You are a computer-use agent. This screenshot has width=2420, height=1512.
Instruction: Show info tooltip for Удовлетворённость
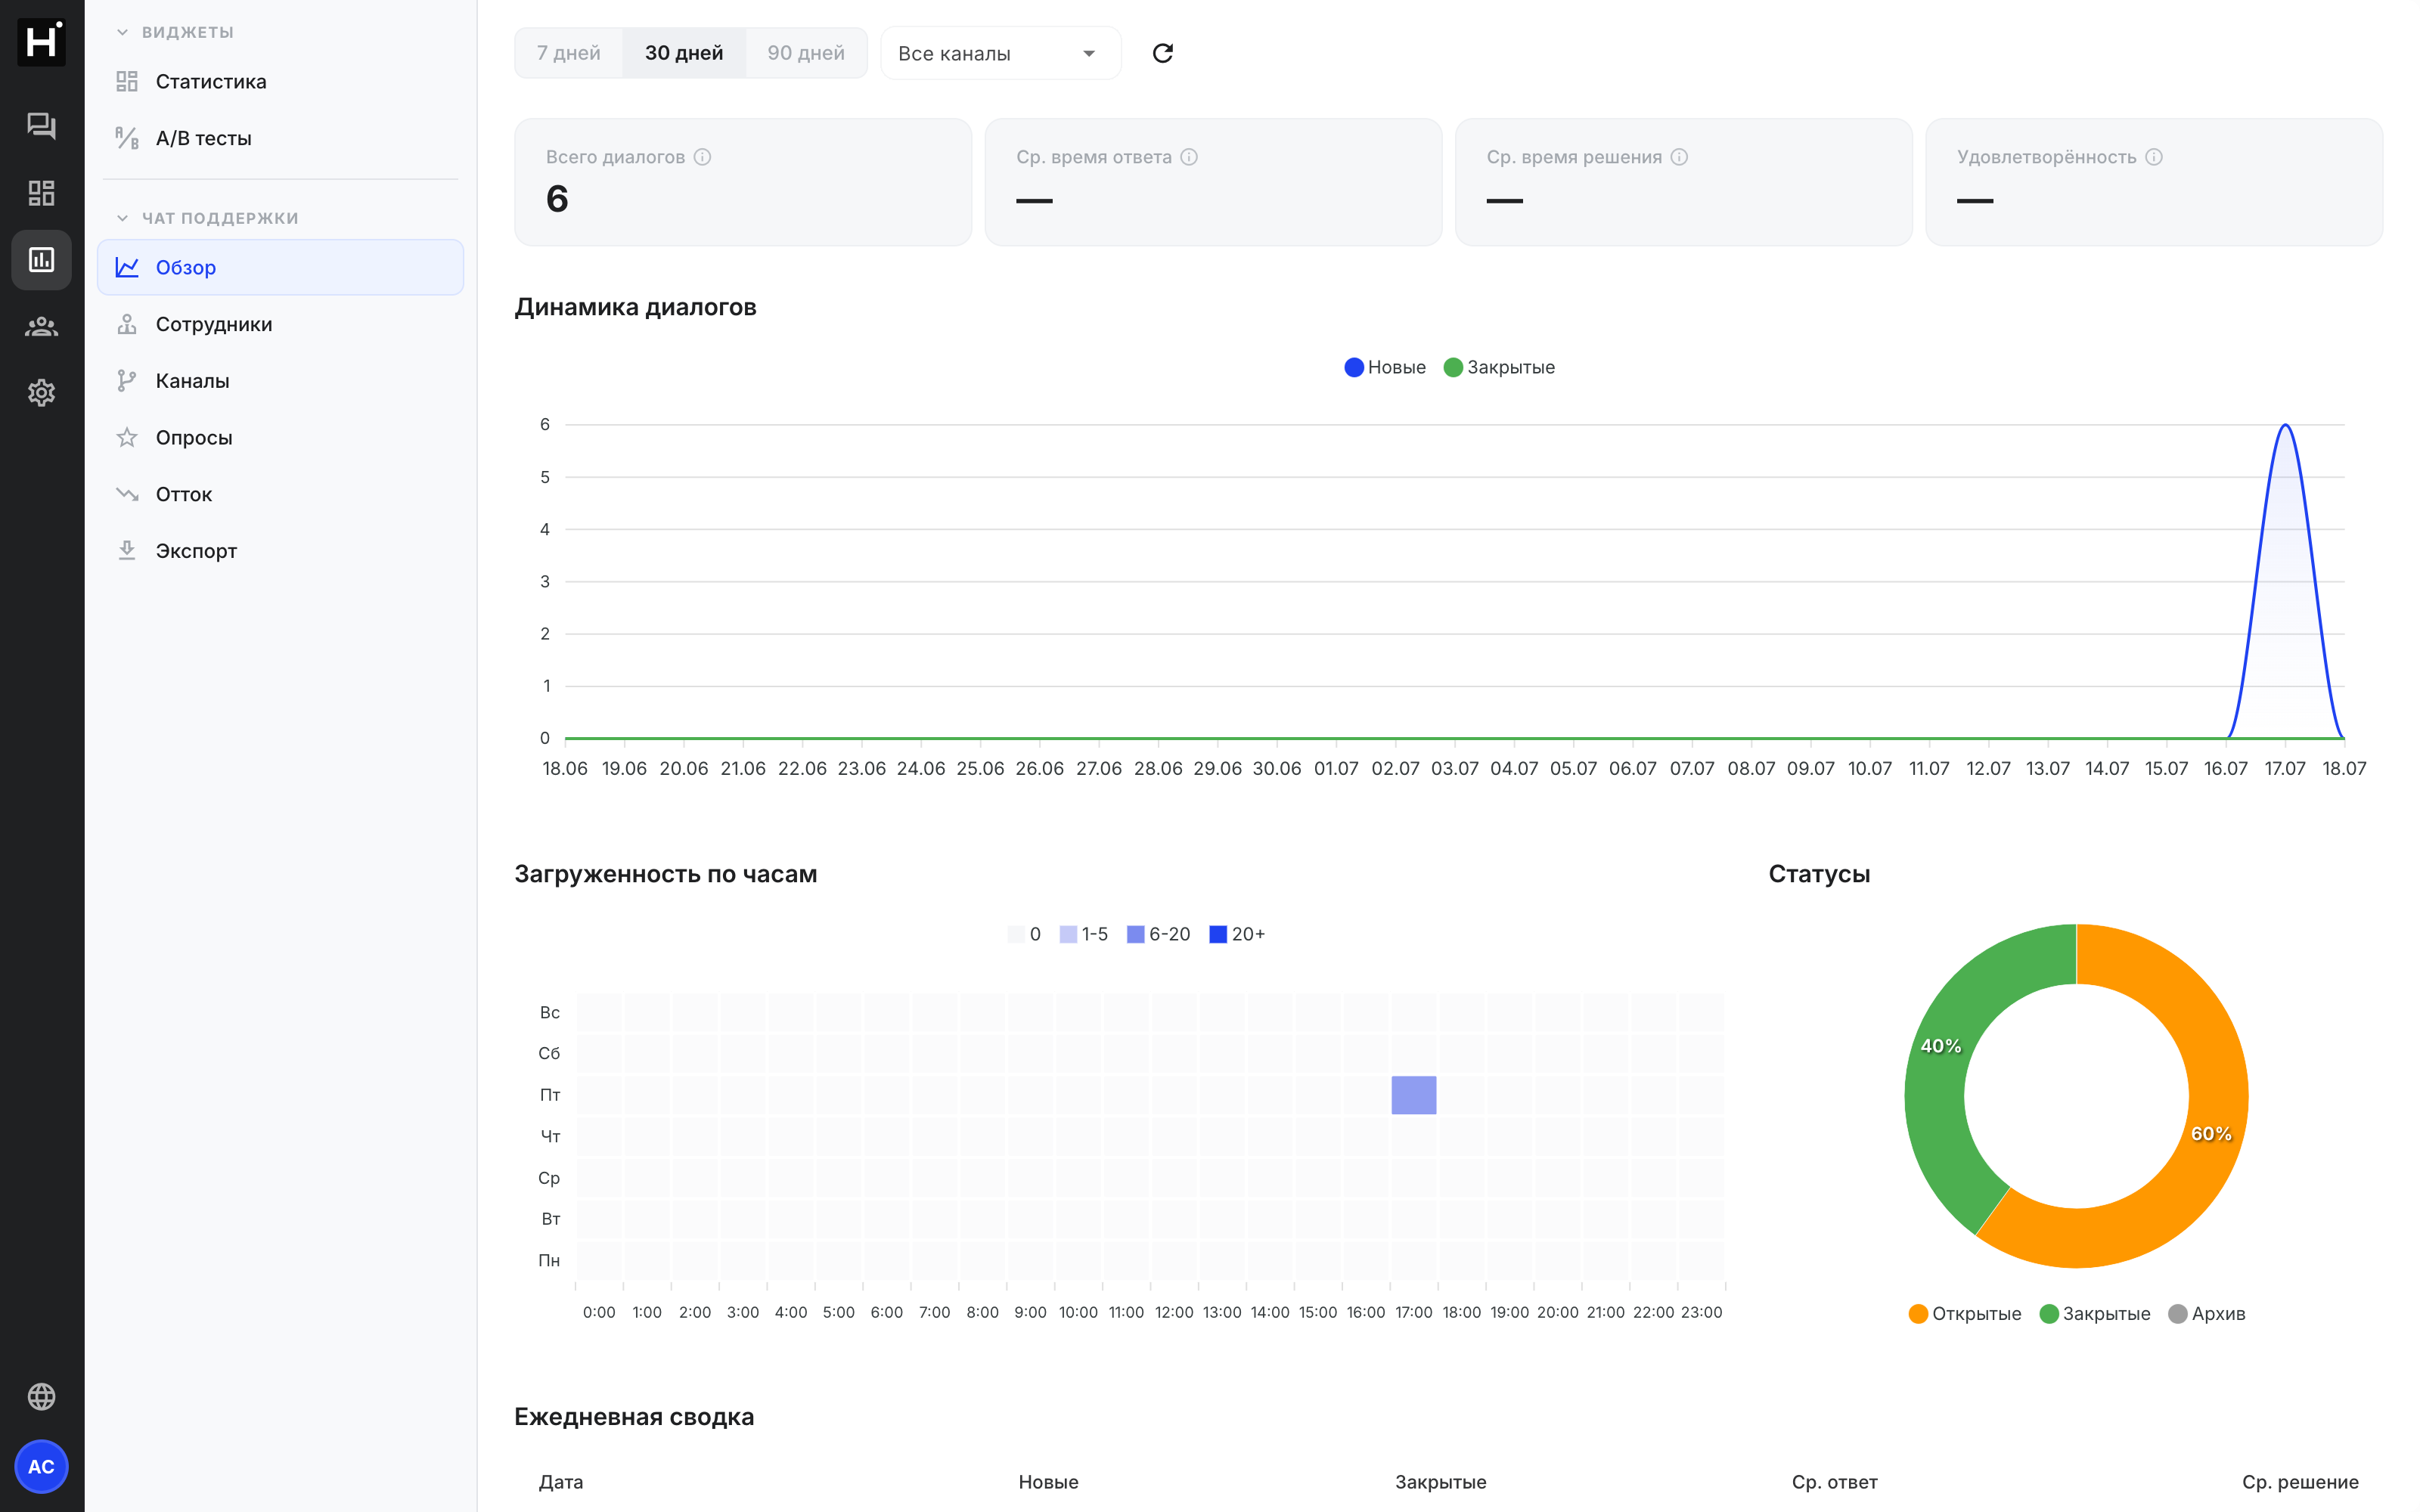pos(2154,157)
